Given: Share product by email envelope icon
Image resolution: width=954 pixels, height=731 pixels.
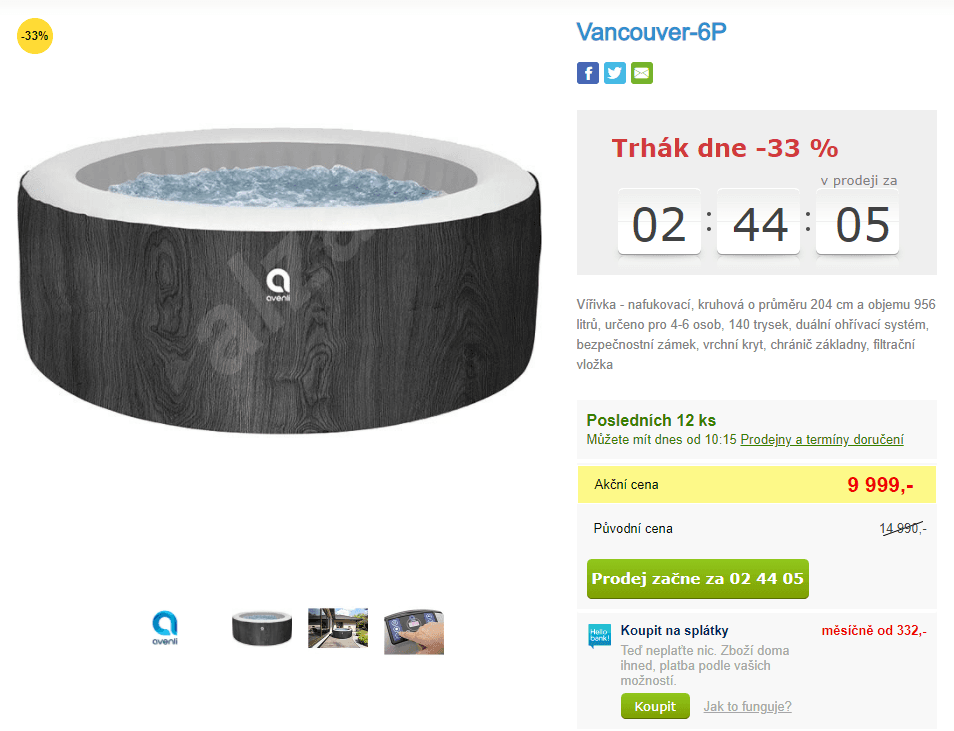Looking at the screenshot, I should (642, 73).
